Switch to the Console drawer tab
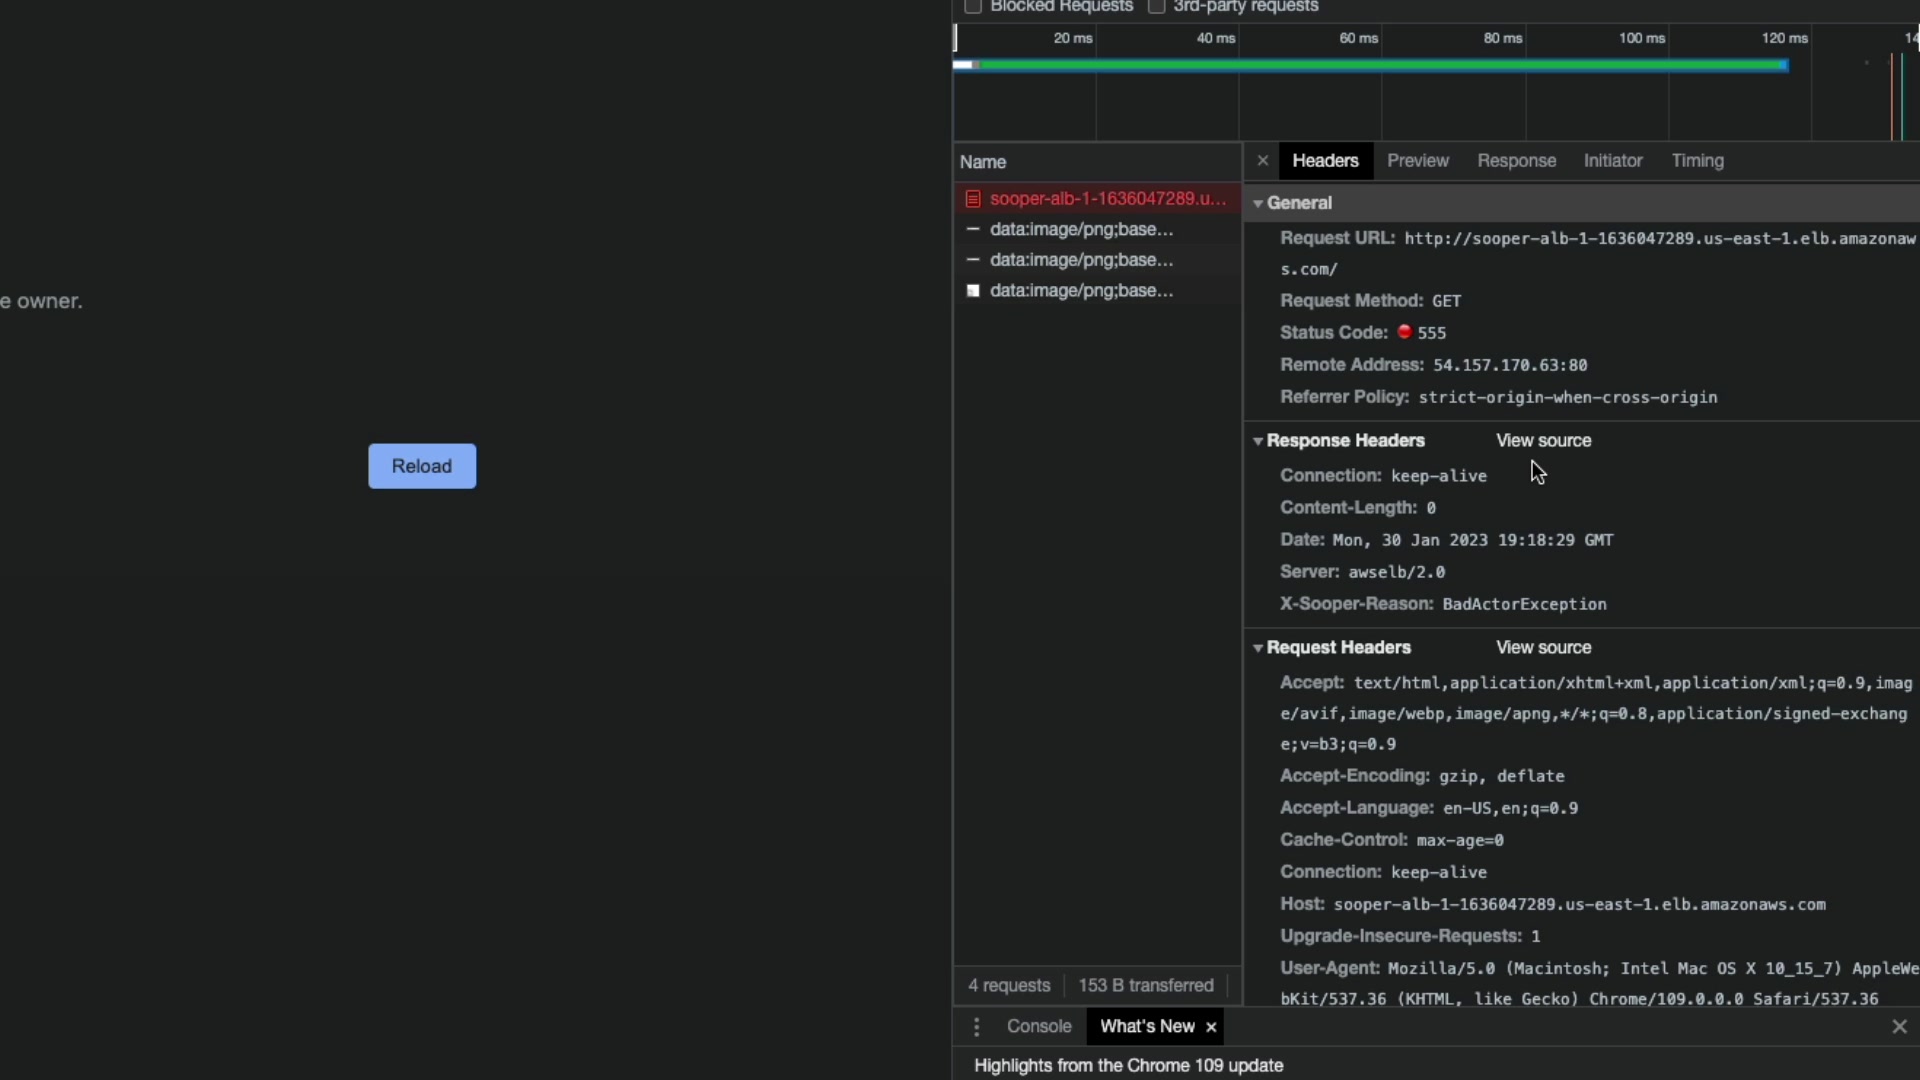Screen dimensions: 1920x1080 pos(1038,1027)
